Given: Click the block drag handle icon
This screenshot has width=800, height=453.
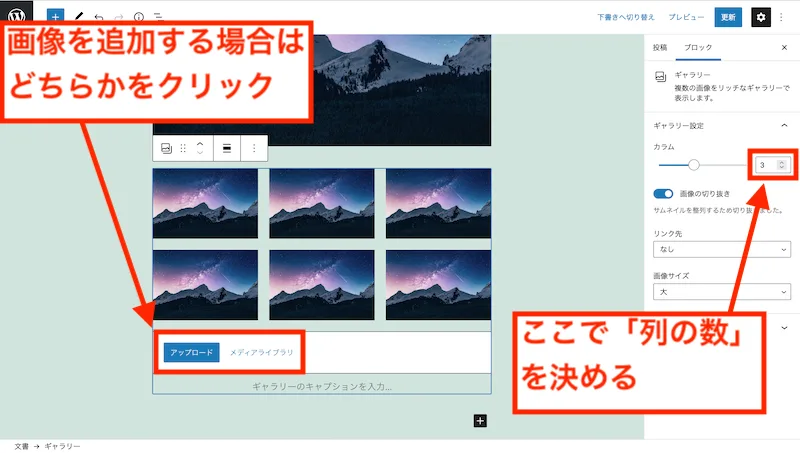Looking at the screenshot, I should click(183, 148).
